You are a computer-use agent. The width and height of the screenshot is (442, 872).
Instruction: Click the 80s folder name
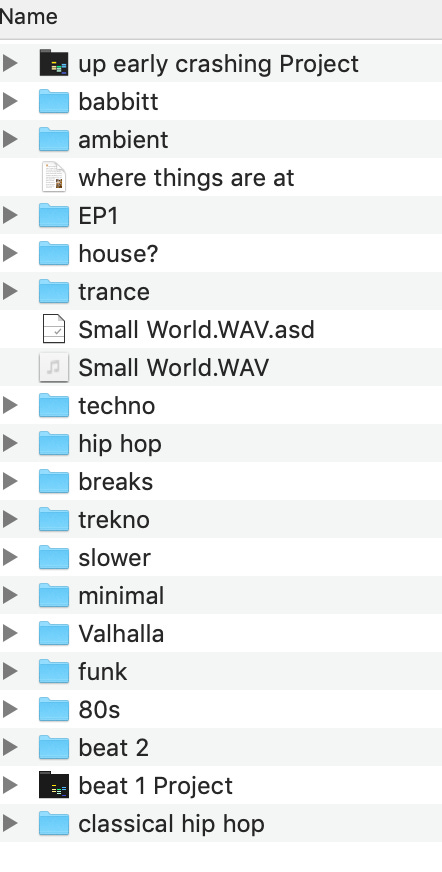[x=99, y=710]
